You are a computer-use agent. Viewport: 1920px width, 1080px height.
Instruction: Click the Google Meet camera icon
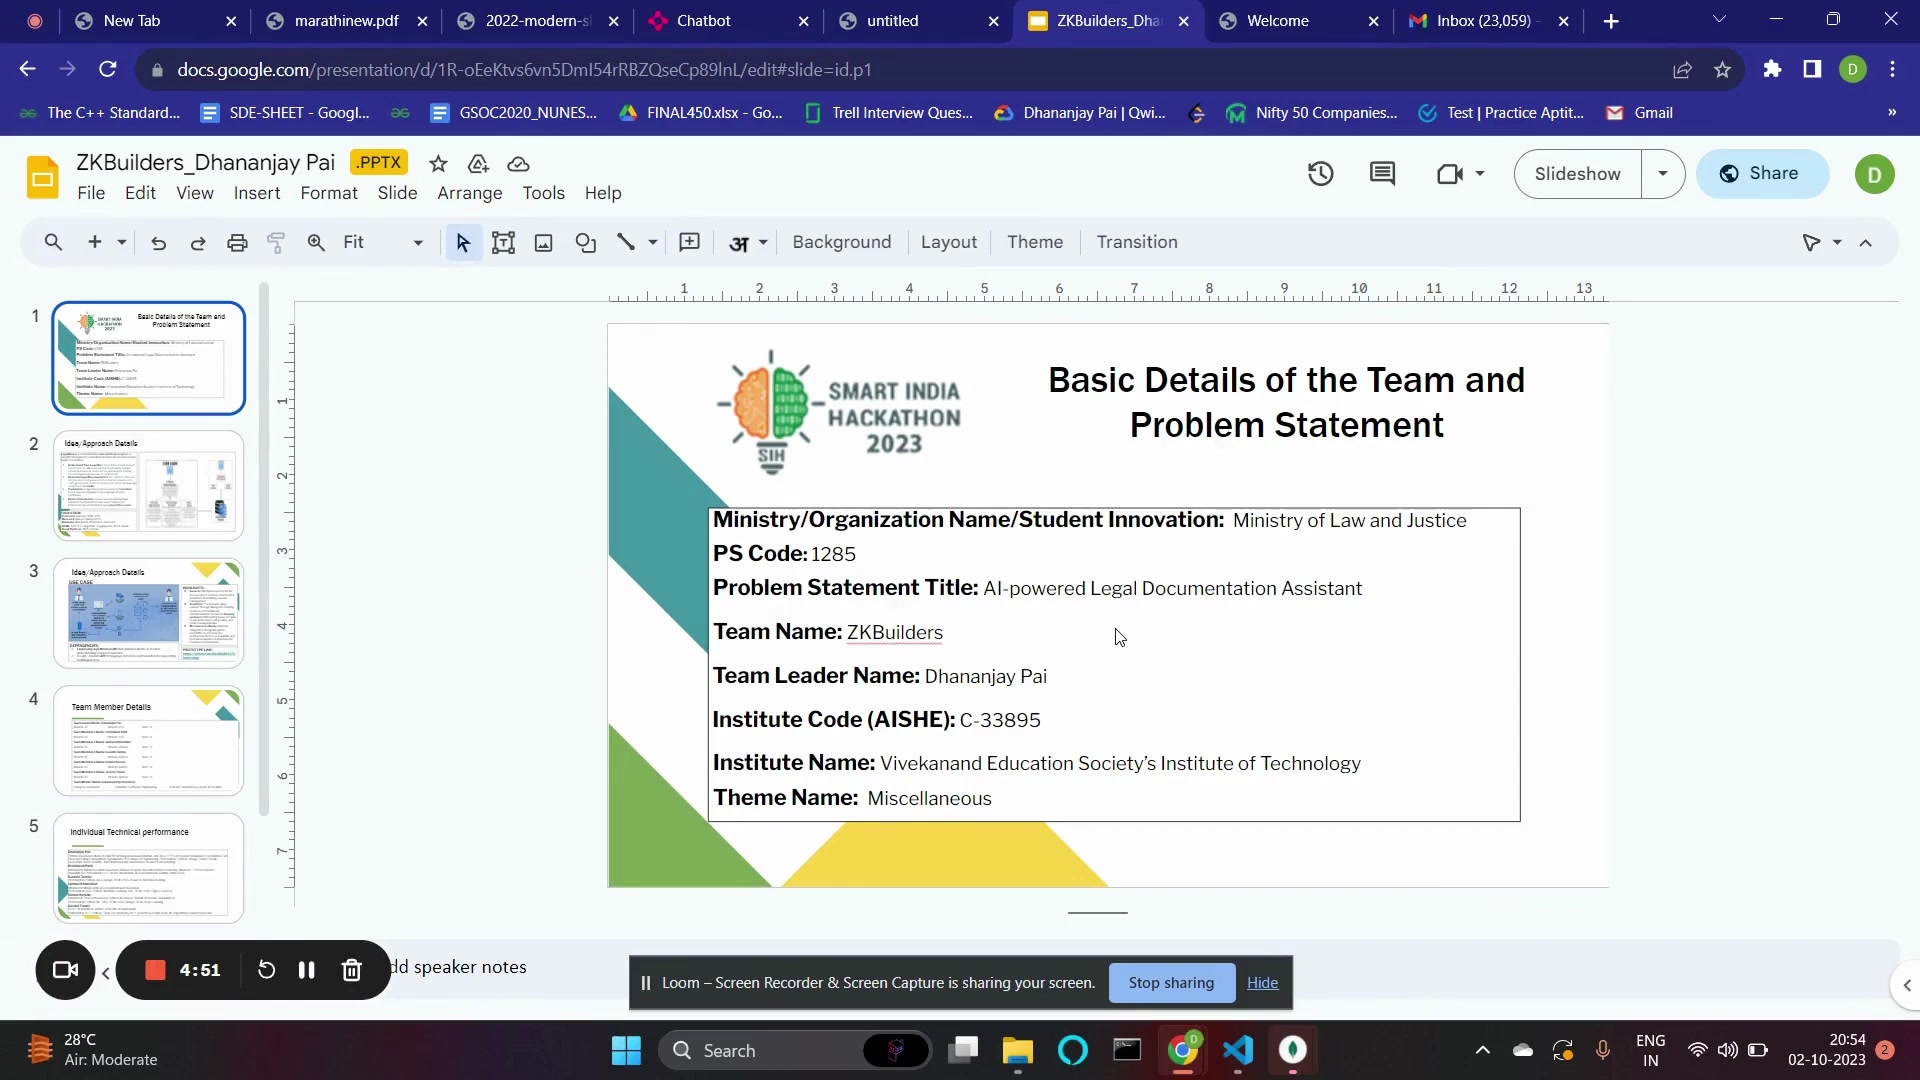click(x=1450, y=174)
